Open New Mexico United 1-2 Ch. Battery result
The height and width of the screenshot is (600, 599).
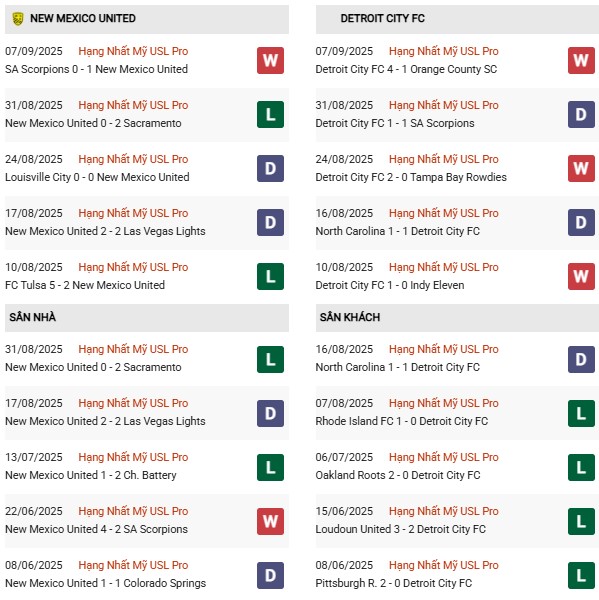(91, 475)
